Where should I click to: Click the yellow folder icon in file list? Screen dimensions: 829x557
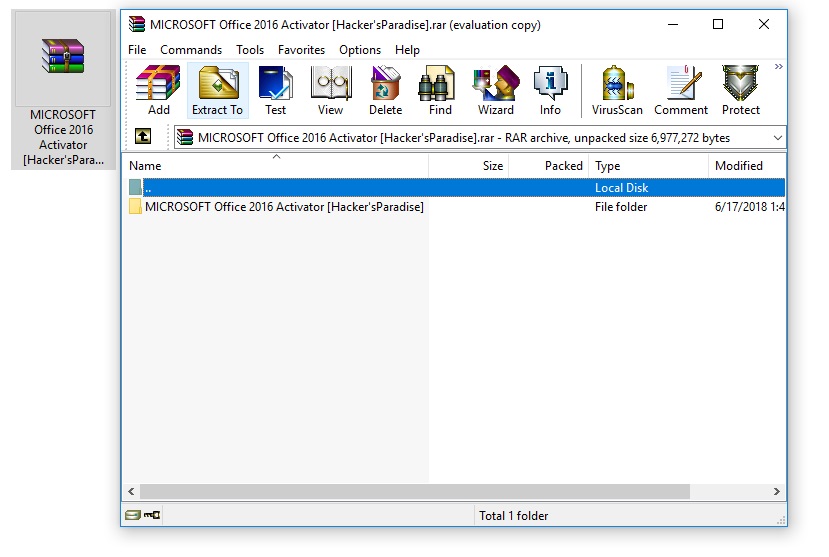[135, 207]
